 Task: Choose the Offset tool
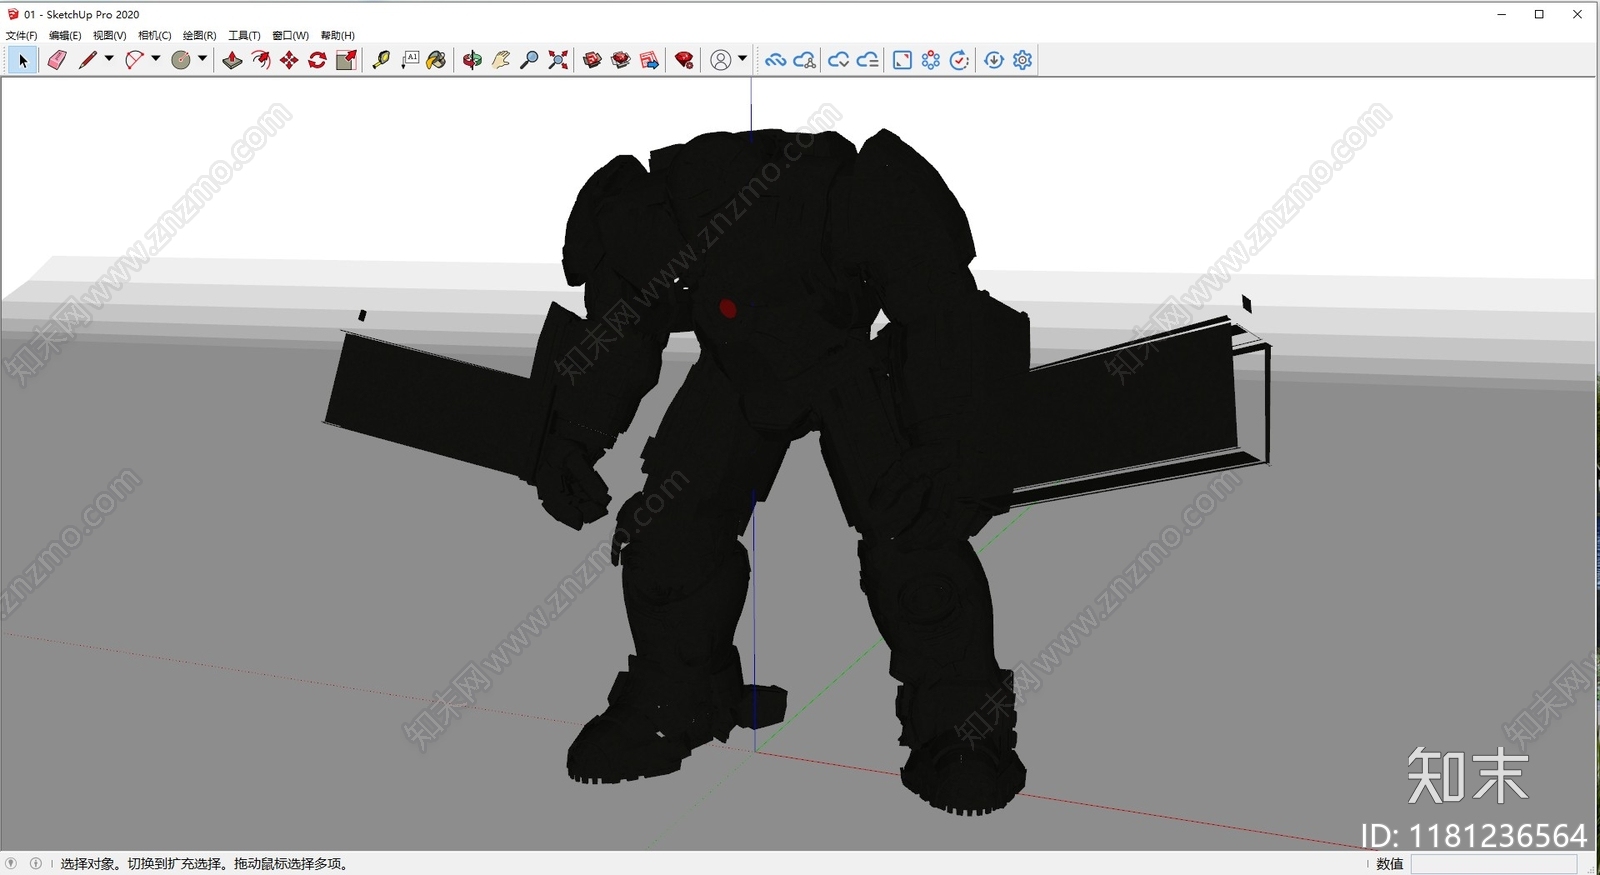tap(261, 60)
